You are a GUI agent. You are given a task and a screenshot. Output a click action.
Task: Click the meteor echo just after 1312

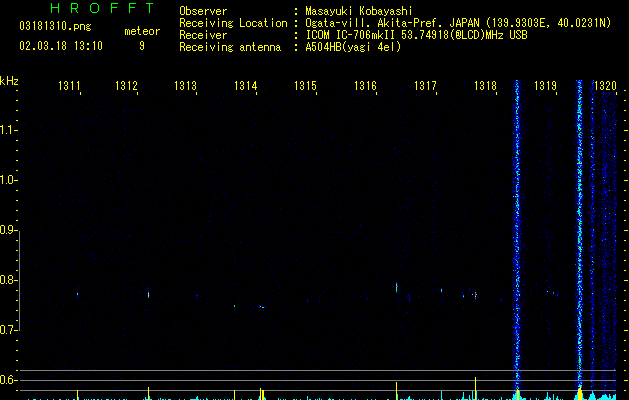pos(148,294)
